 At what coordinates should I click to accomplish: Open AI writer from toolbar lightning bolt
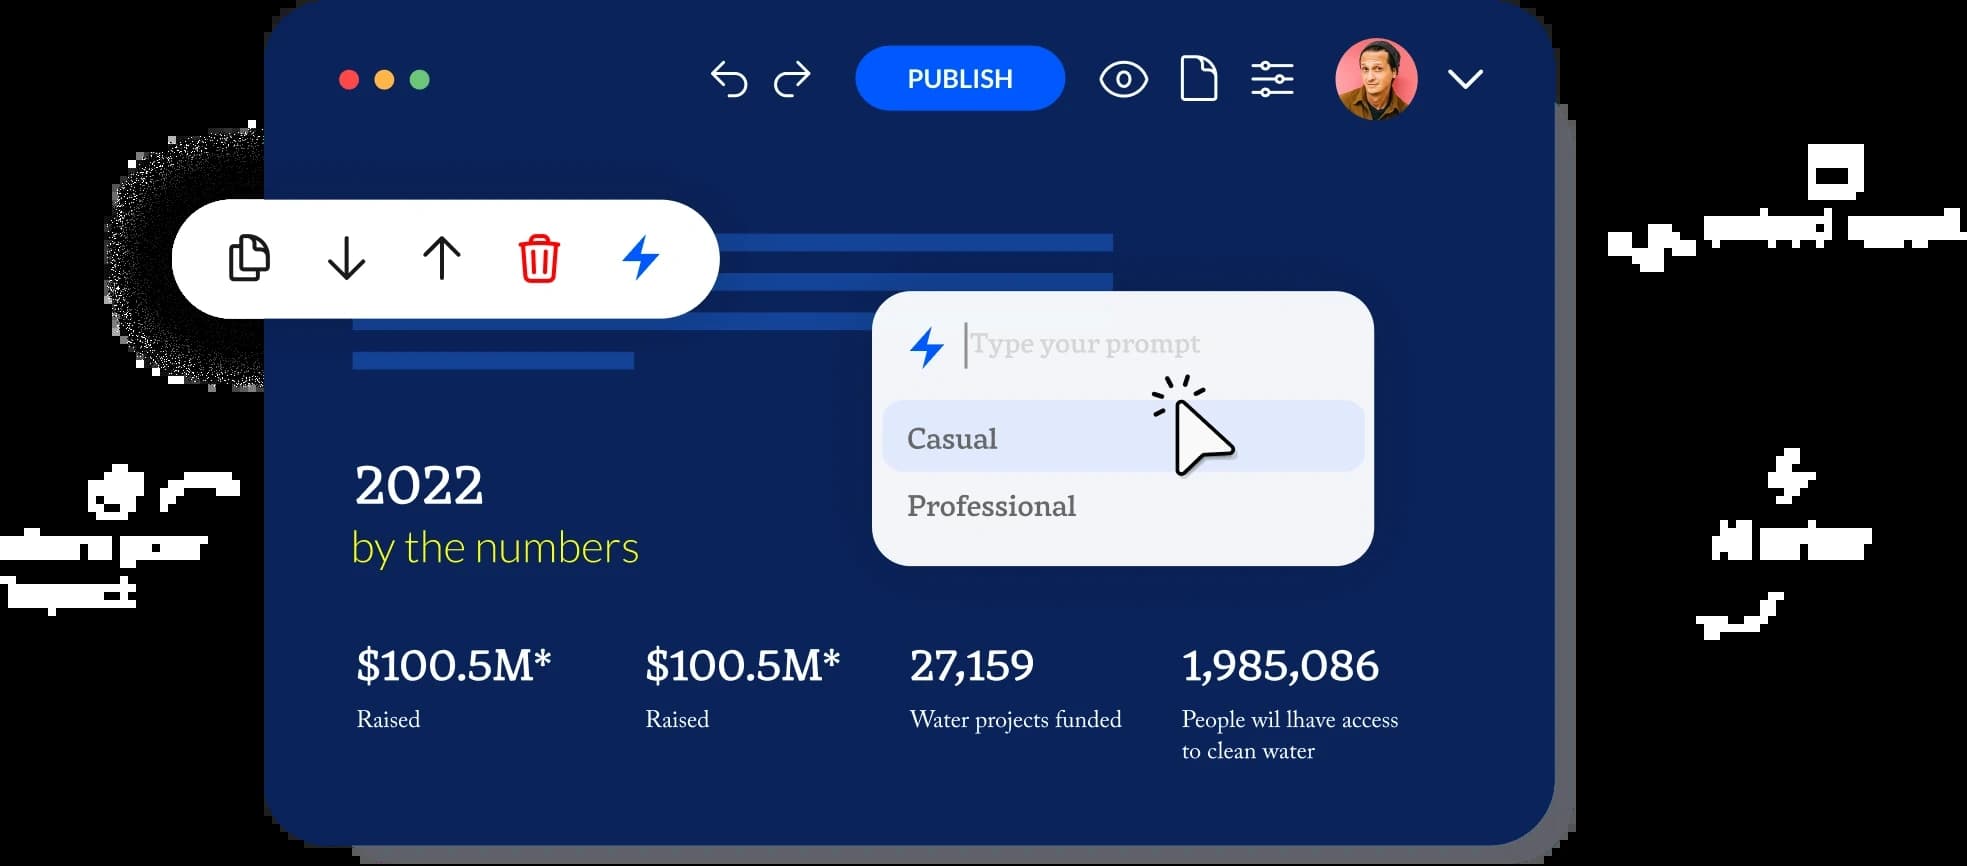pos(641,257)
